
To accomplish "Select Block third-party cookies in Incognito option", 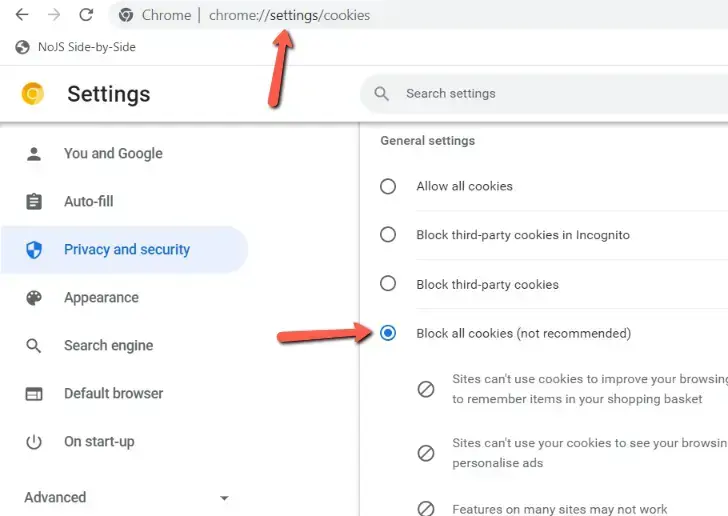I will pyautogui.click(x=388, y=235).
